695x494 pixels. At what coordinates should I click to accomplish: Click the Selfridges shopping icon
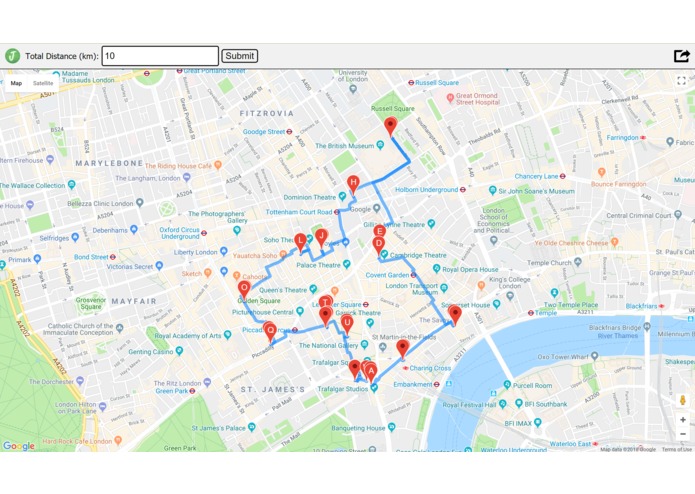(75, 238)
